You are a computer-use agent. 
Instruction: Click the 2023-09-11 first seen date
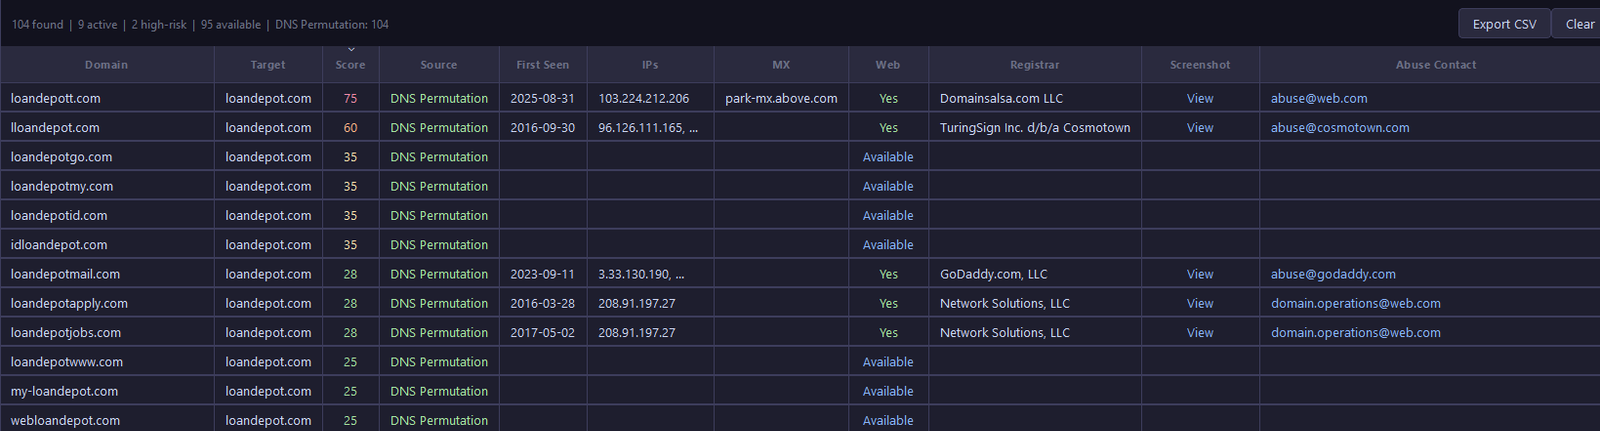(x=542, y=274)
